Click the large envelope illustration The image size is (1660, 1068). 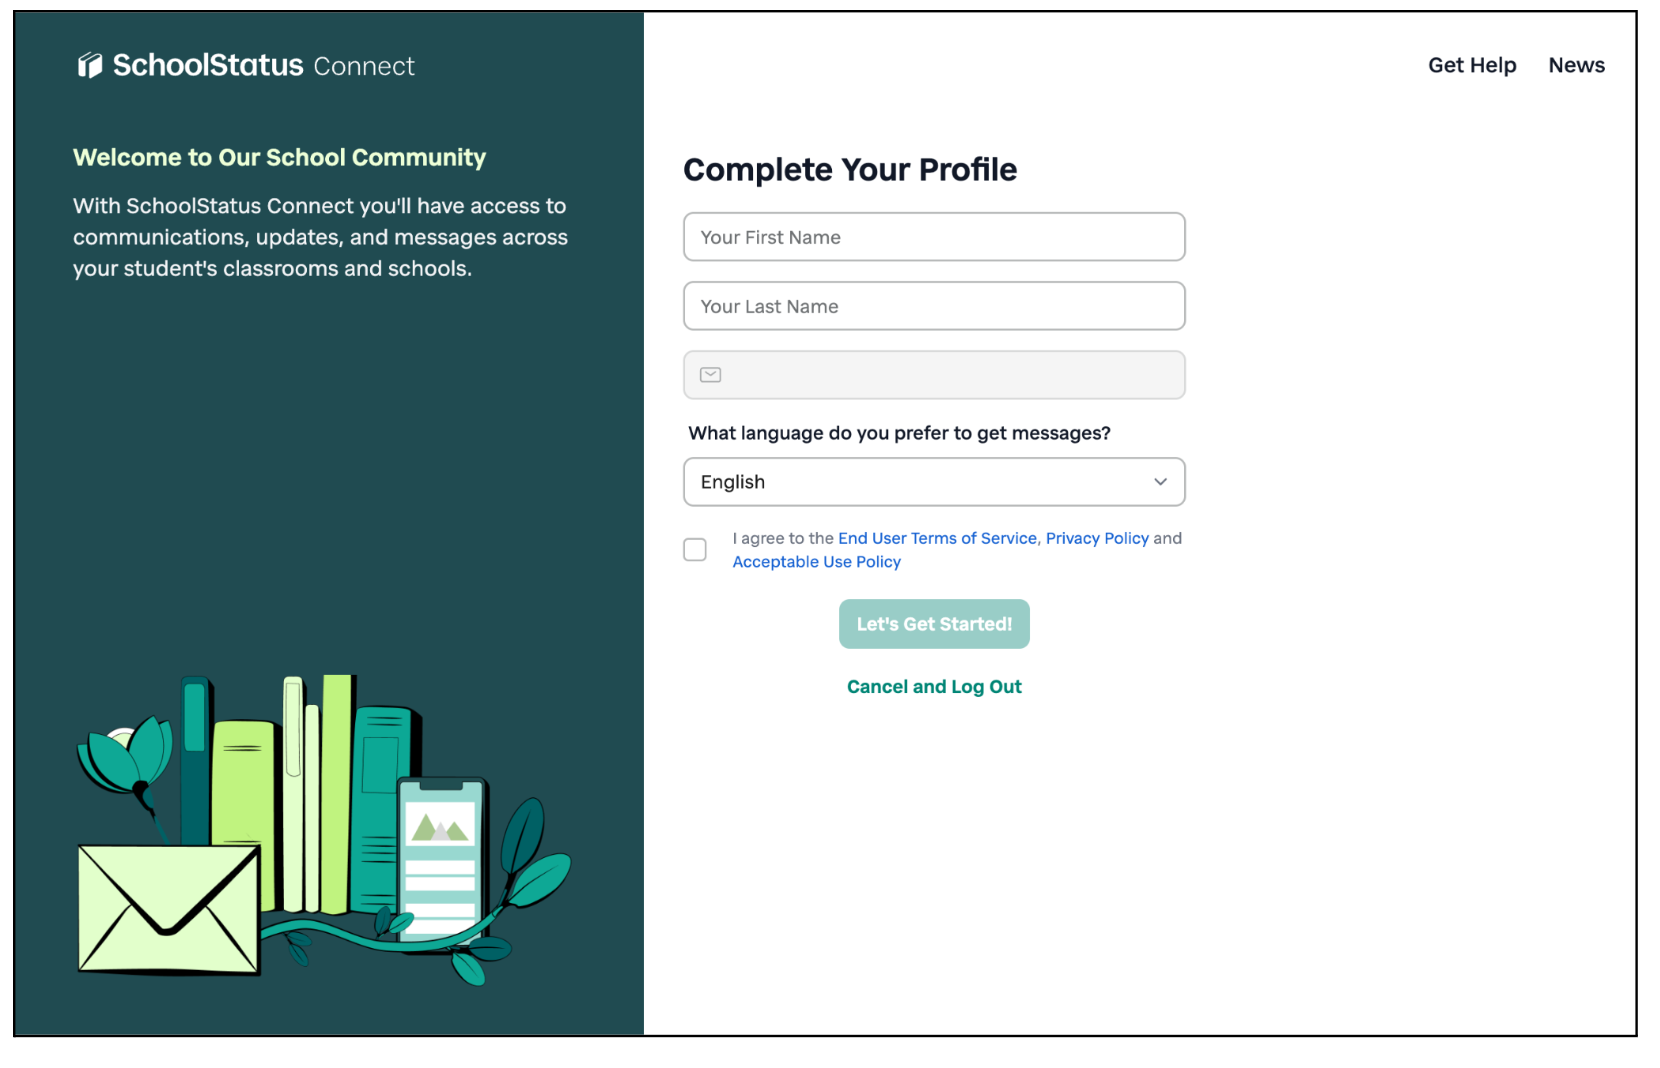coord(168,909)
